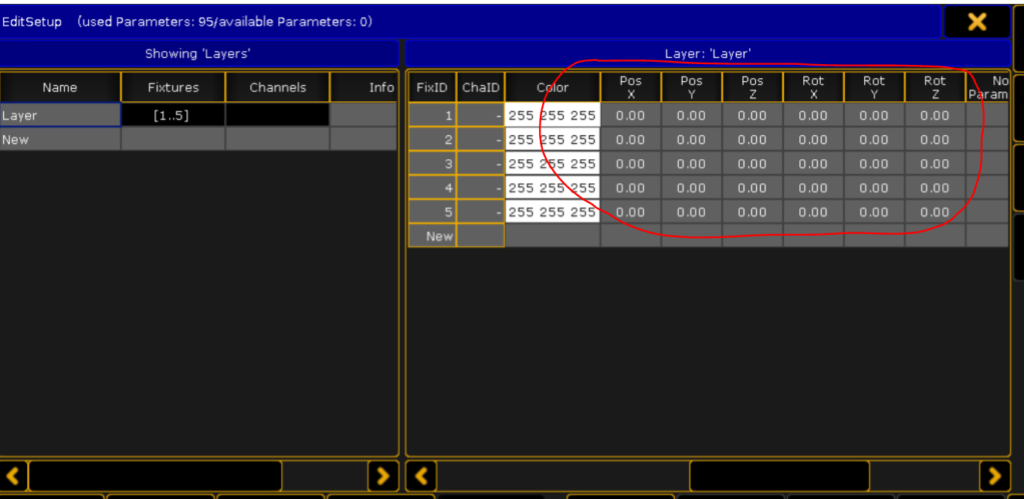Screen dimensions: 1024x499
Task: Open color swatch of fixture 5
Action: [552, 212]
